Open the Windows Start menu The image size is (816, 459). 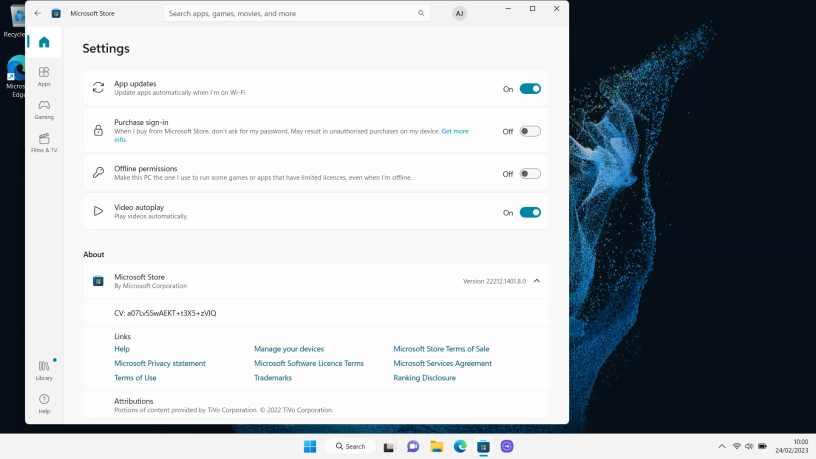310,446
